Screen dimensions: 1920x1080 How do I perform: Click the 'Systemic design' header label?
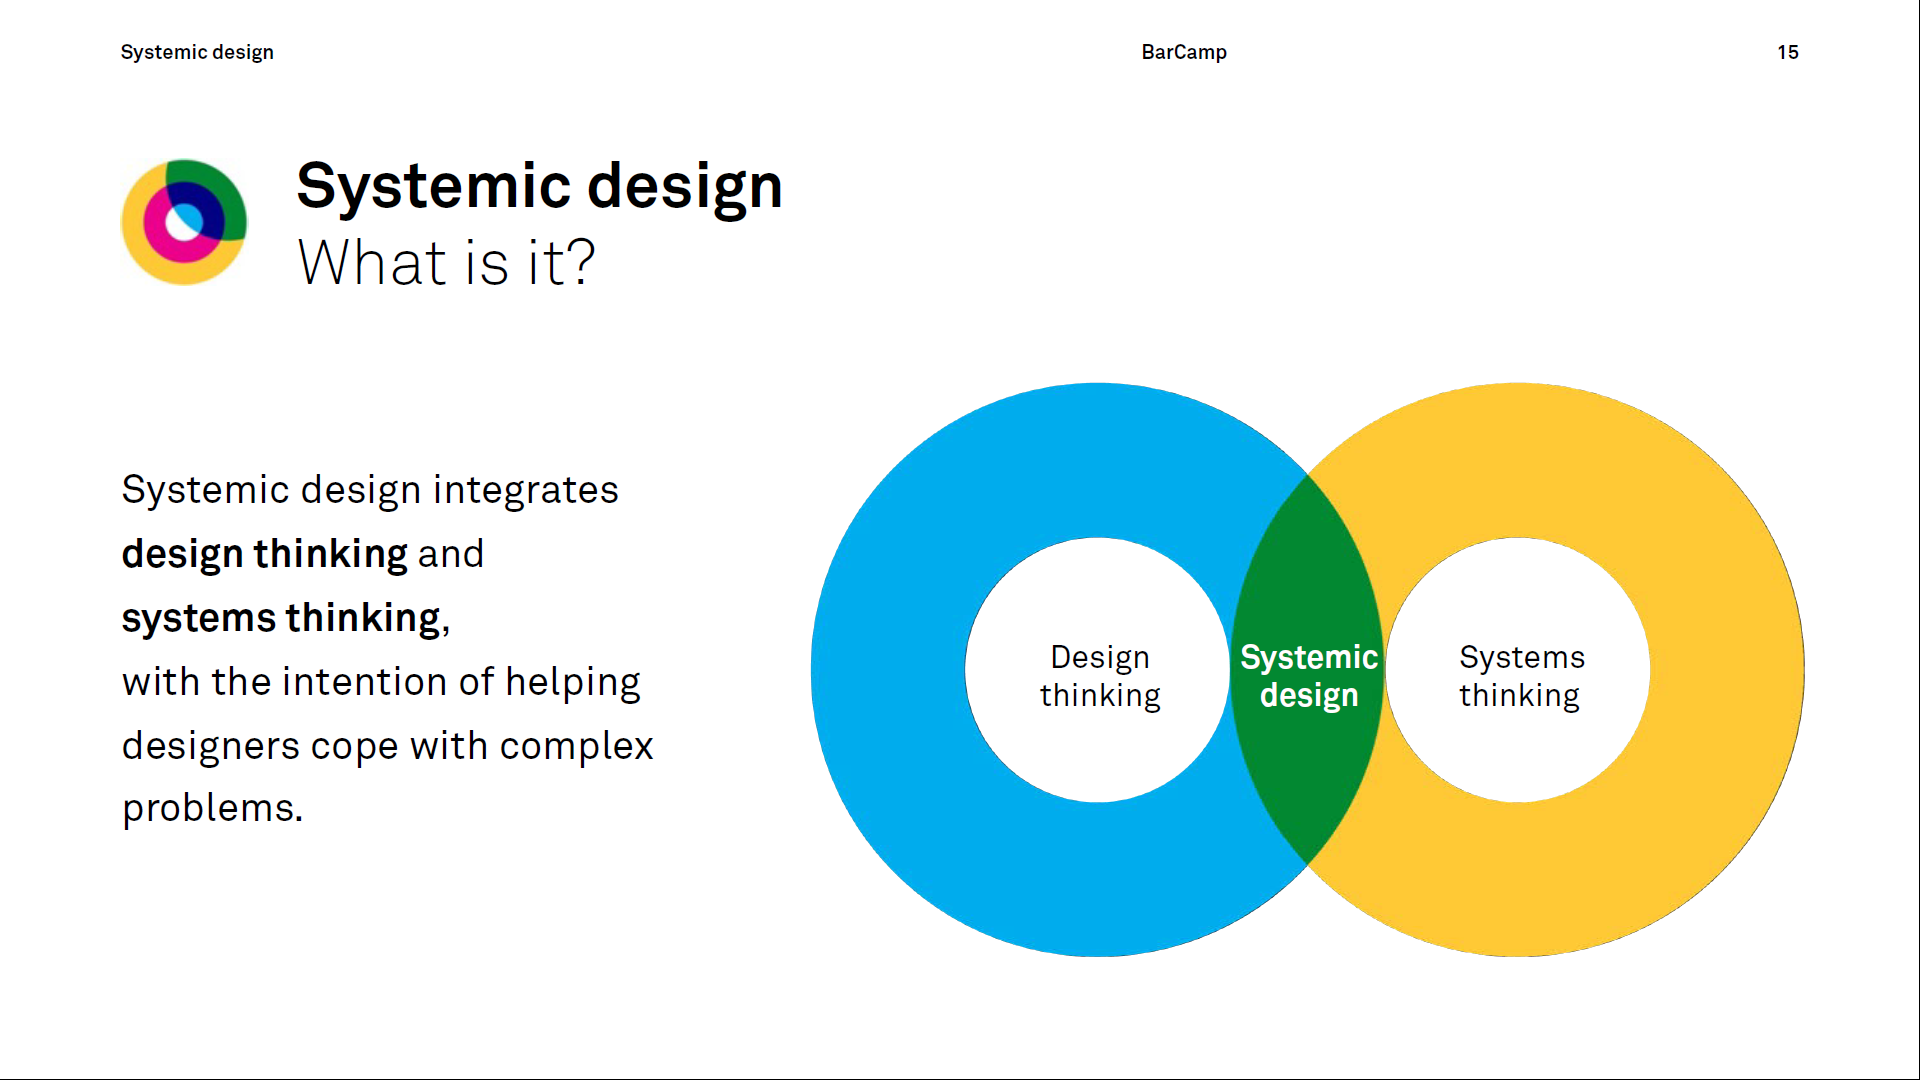click(197, 52)
